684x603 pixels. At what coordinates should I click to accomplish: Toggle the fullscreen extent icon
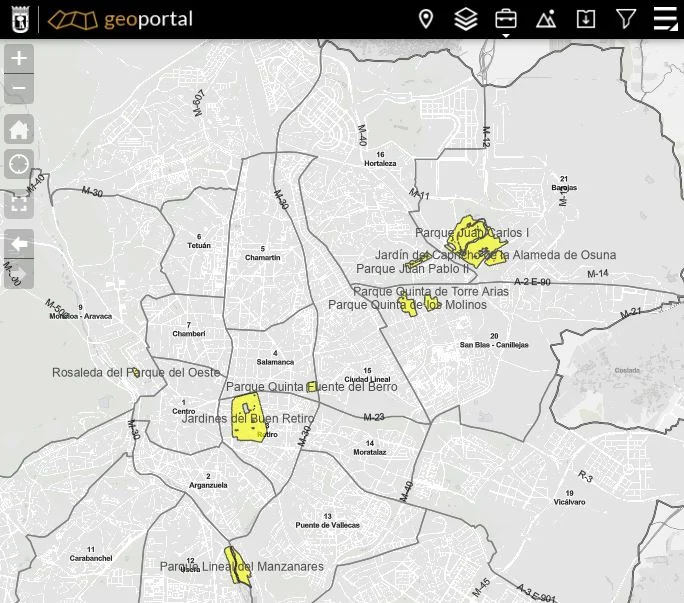[19, 204]
